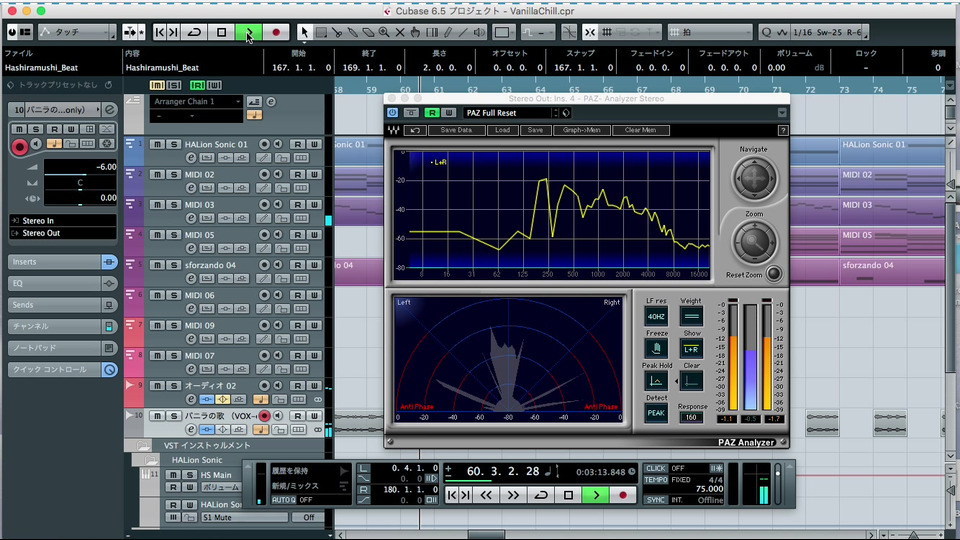The width and height of the screenshot is (960, 540).
Task: Click Rewind in bottom transport panel
Action: (x=486, y=495)
